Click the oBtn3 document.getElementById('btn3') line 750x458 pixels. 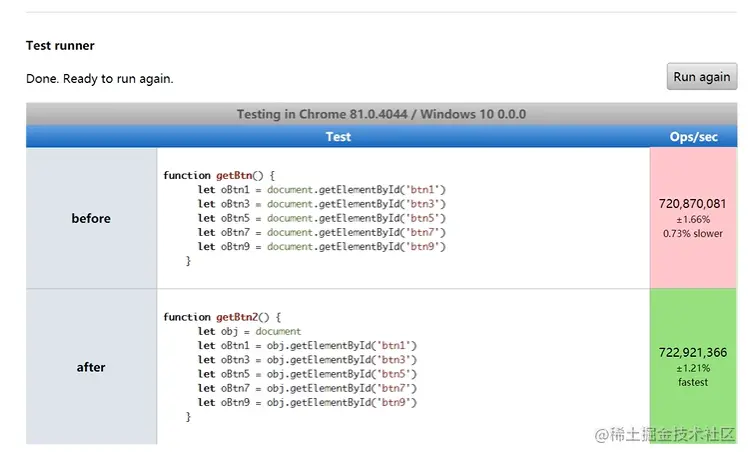pyautogui.click(x=321, y=204)
